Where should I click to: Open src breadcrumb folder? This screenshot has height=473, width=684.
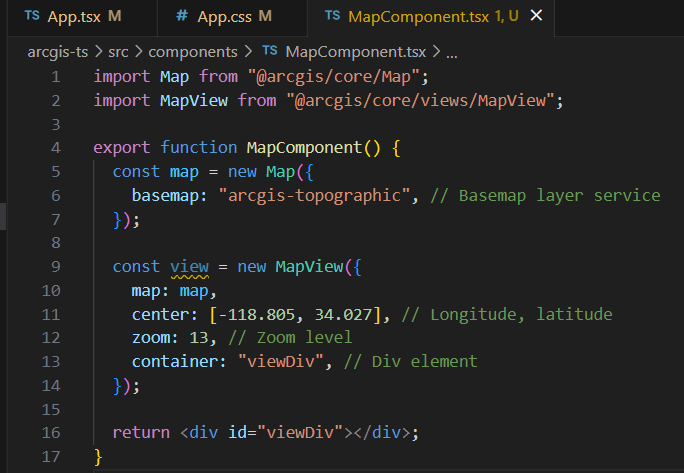pos(118,52)
